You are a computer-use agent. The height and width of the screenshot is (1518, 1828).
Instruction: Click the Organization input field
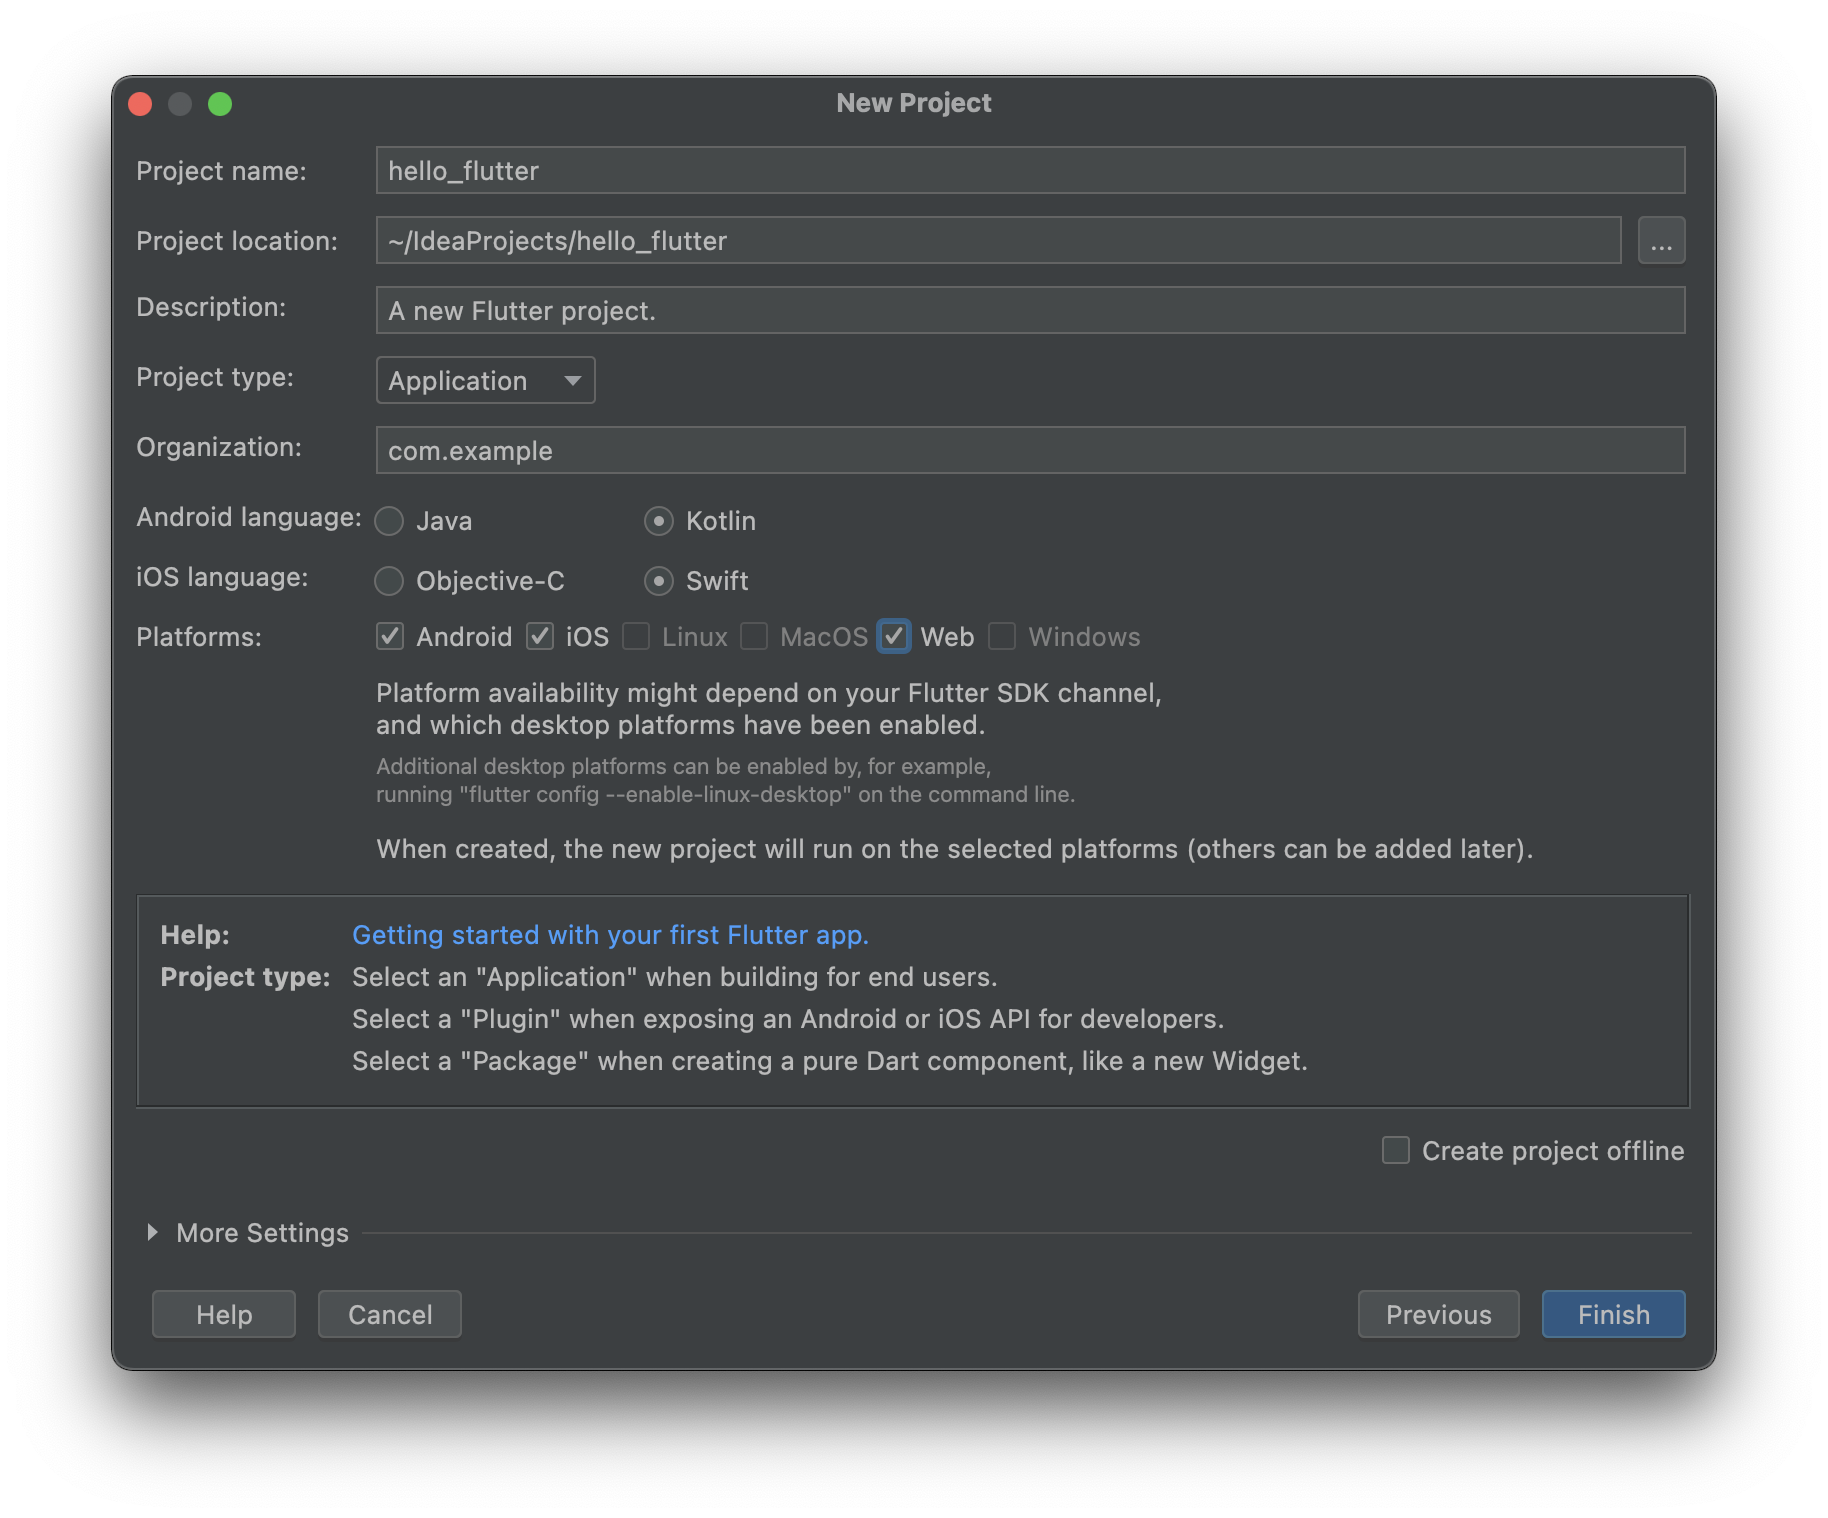(x=1030, y=450)
